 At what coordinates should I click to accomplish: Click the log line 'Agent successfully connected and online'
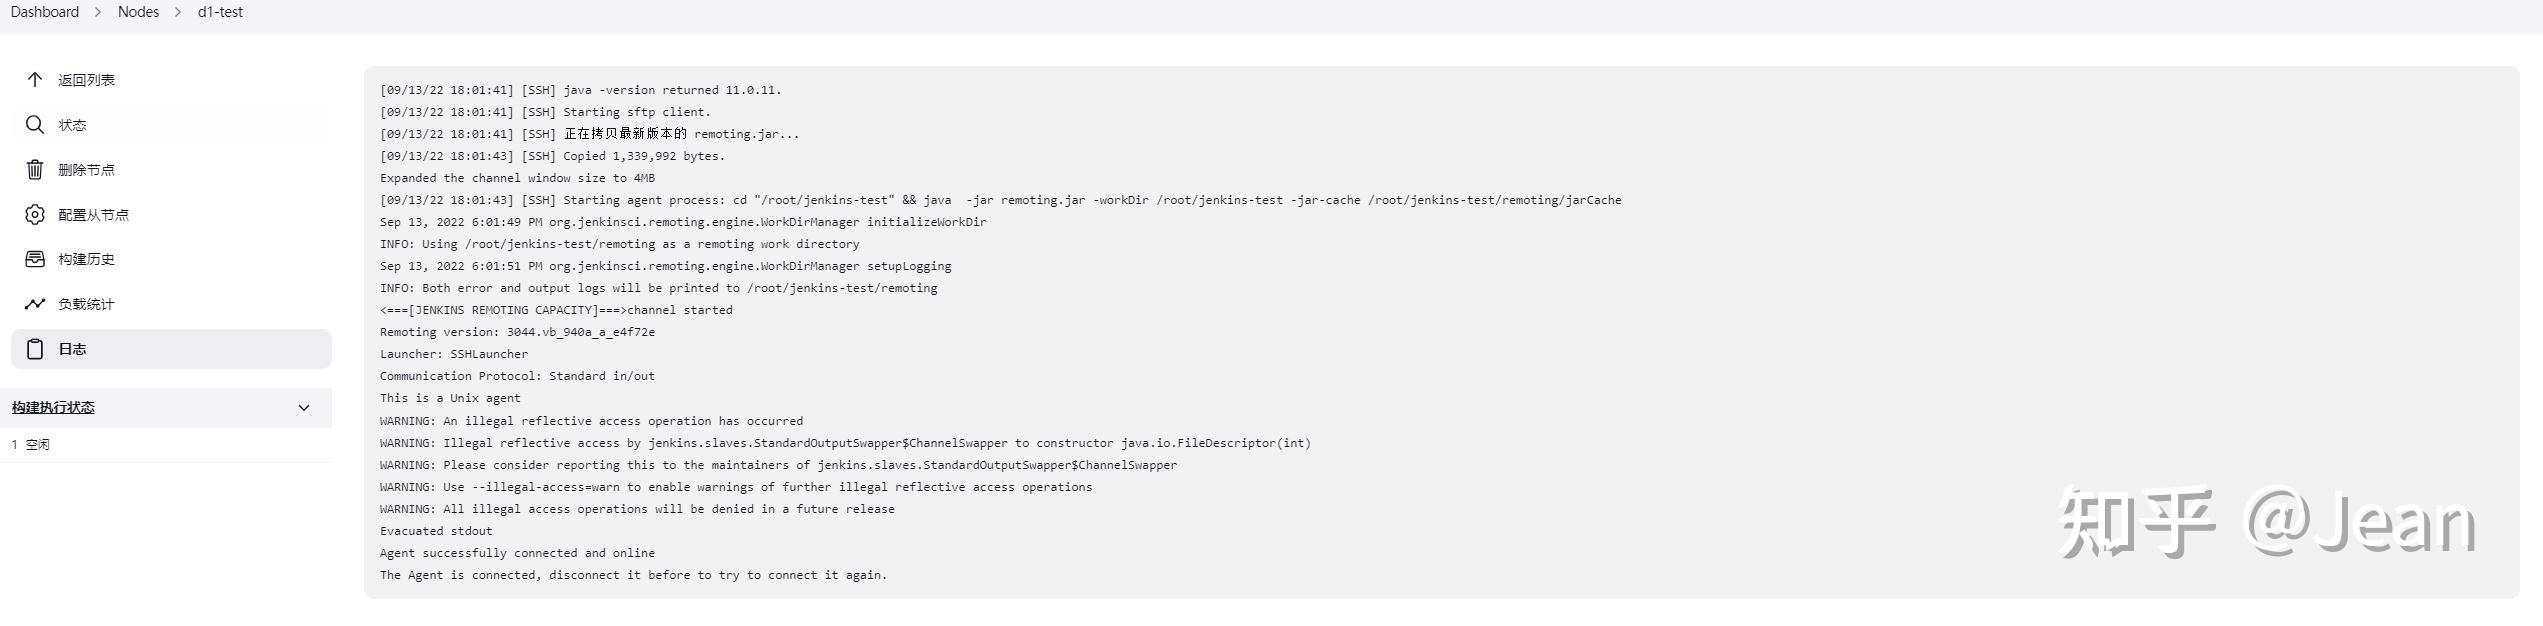pyautogui.click(x=517, y=553)
